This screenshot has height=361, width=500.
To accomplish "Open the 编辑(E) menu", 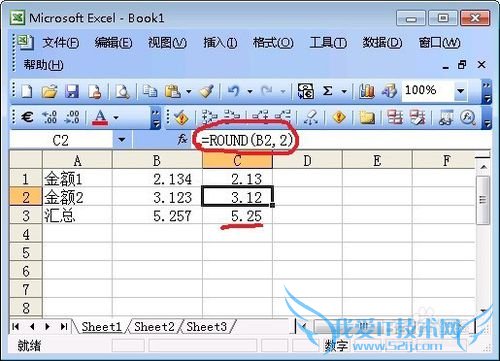I will pyautogui.click(x=113, y=43).
